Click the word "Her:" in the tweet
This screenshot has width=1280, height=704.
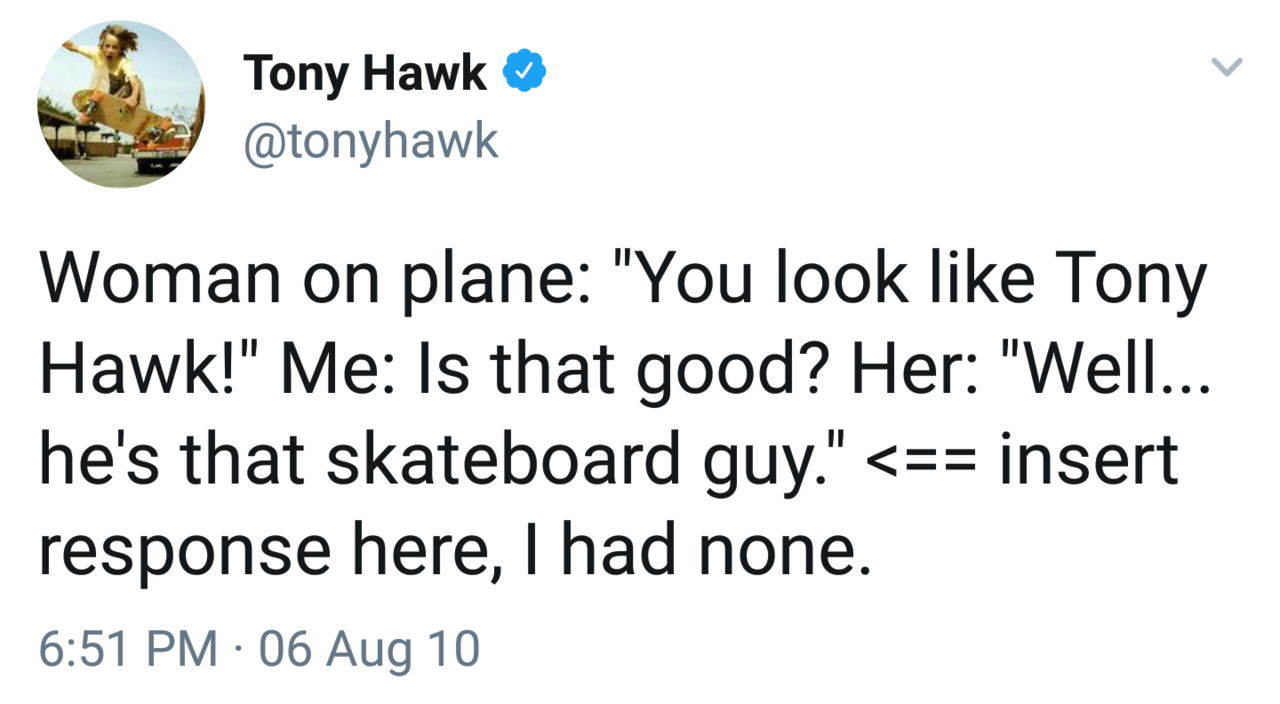[x=896, y=372]
